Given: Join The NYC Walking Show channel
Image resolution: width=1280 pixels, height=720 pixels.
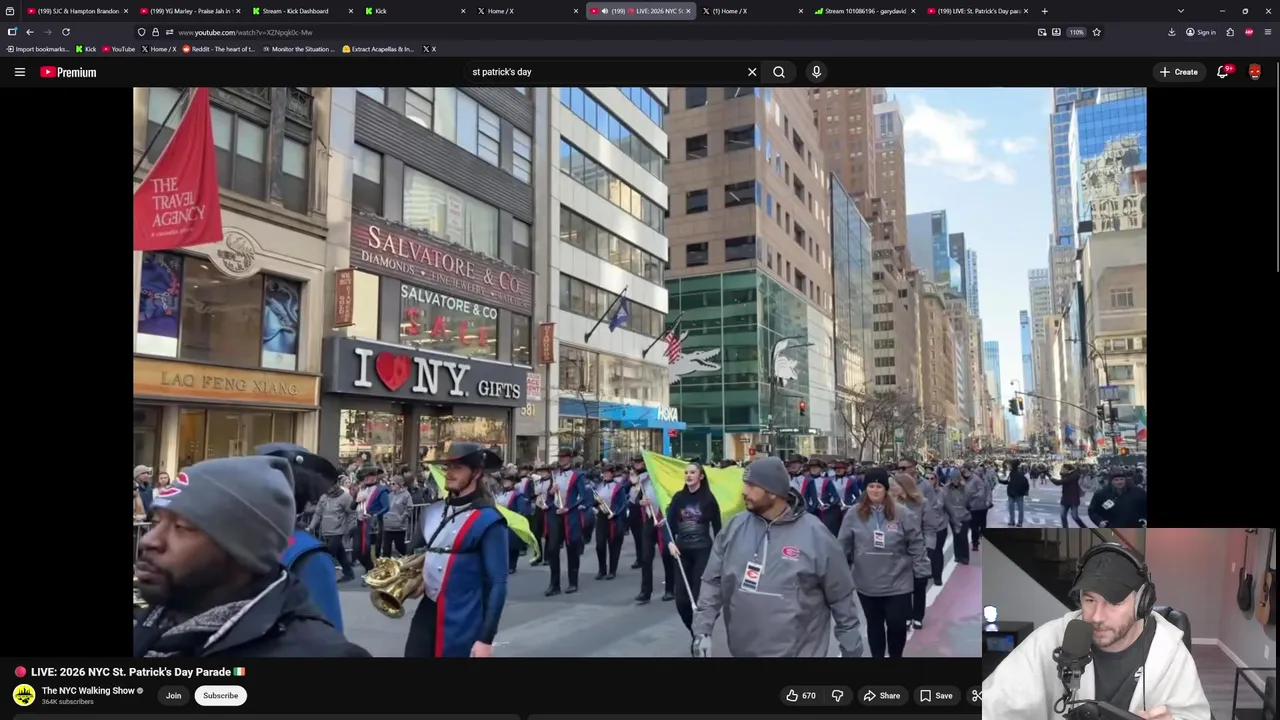Looking at the screenshot, I should coord(173,696).
